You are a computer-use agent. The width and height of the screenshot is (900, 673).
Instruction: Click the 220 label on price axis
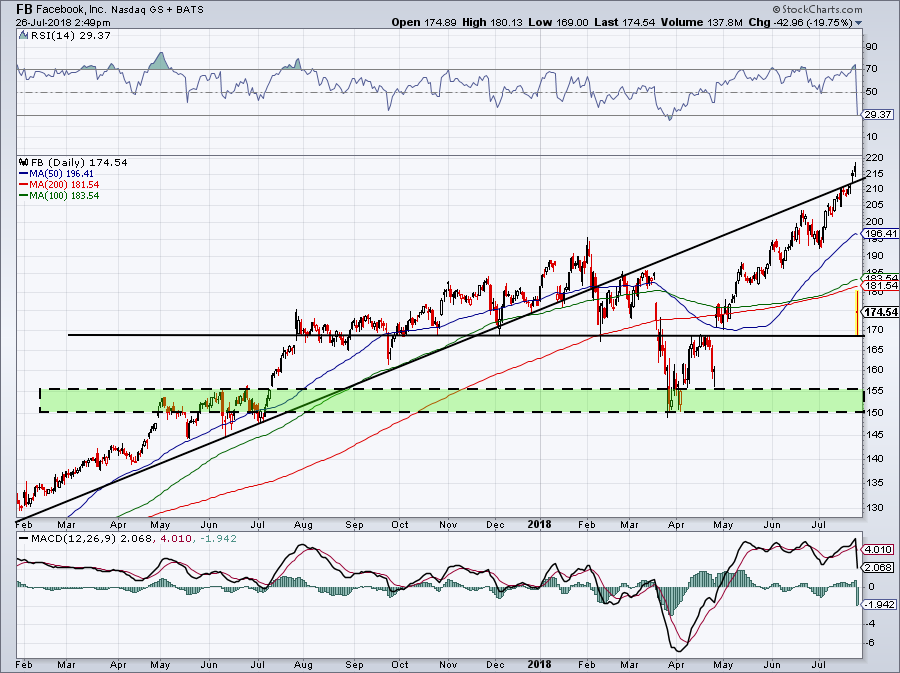tap(875, 157)
